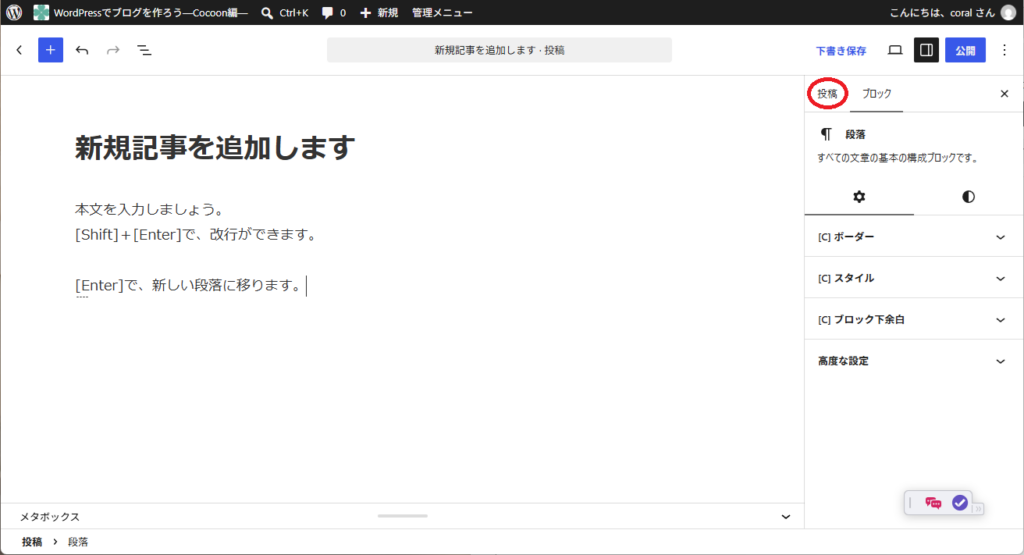Open the comments bubble showing 0
This screenshot has height=555, width=1024.
point(334,12)
